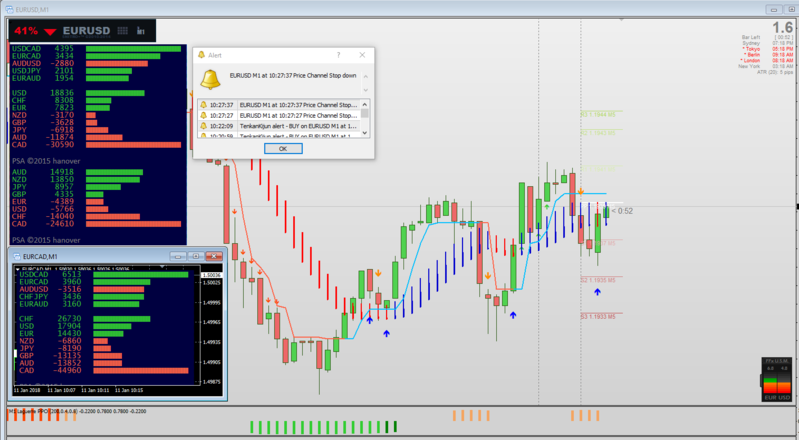Click the 1.50025 price label in EURCAD window
799x440 pixels.
(x=211, y=282)
